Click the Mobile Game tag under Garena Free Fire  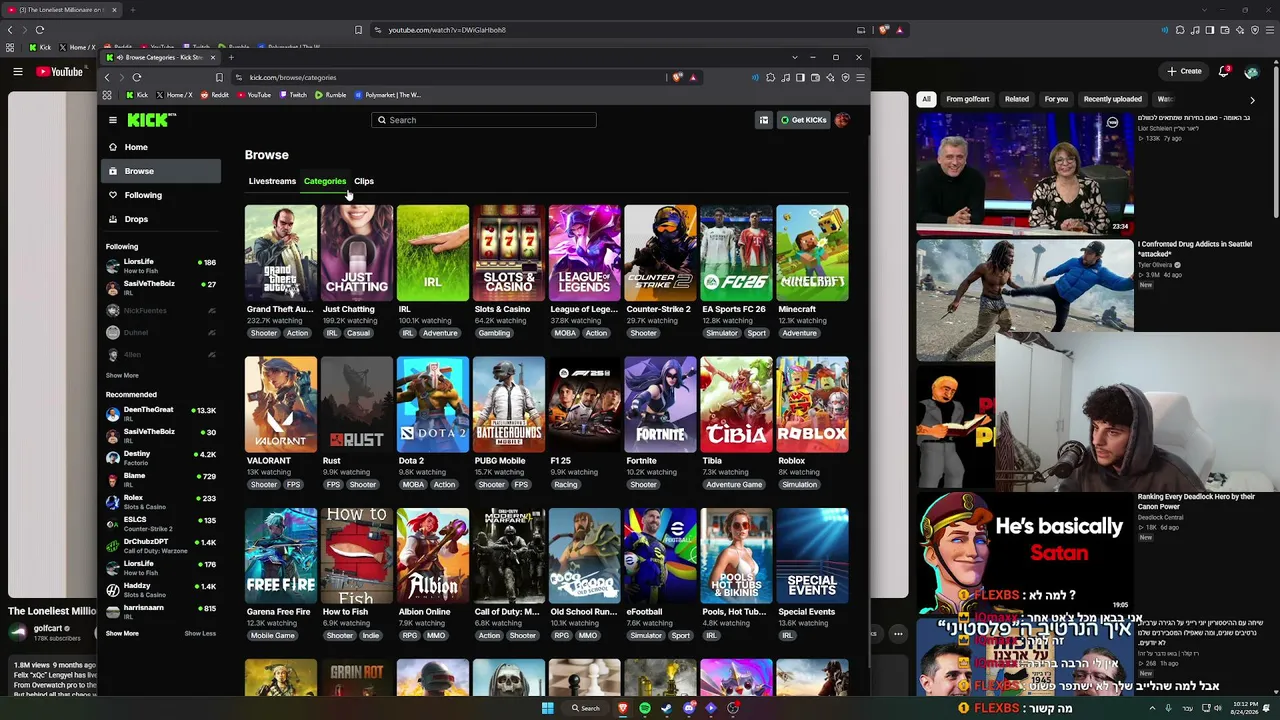(272, 636)
